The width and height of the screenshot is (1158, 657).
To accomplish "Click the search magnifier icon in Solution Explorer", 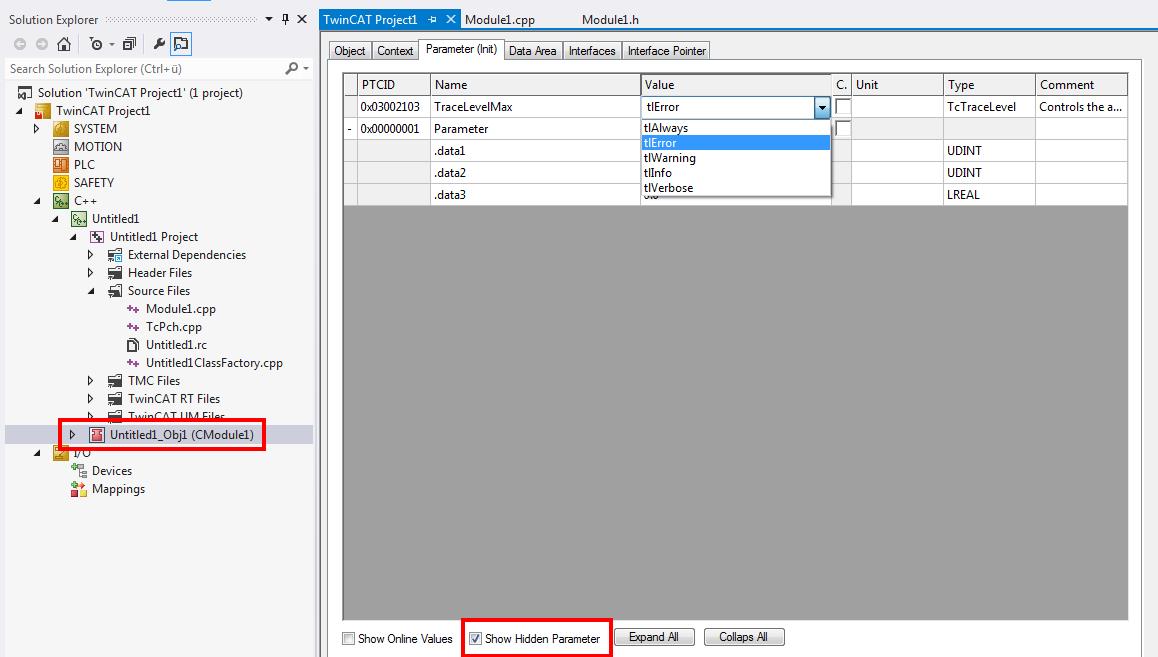I will pos(292,69).
